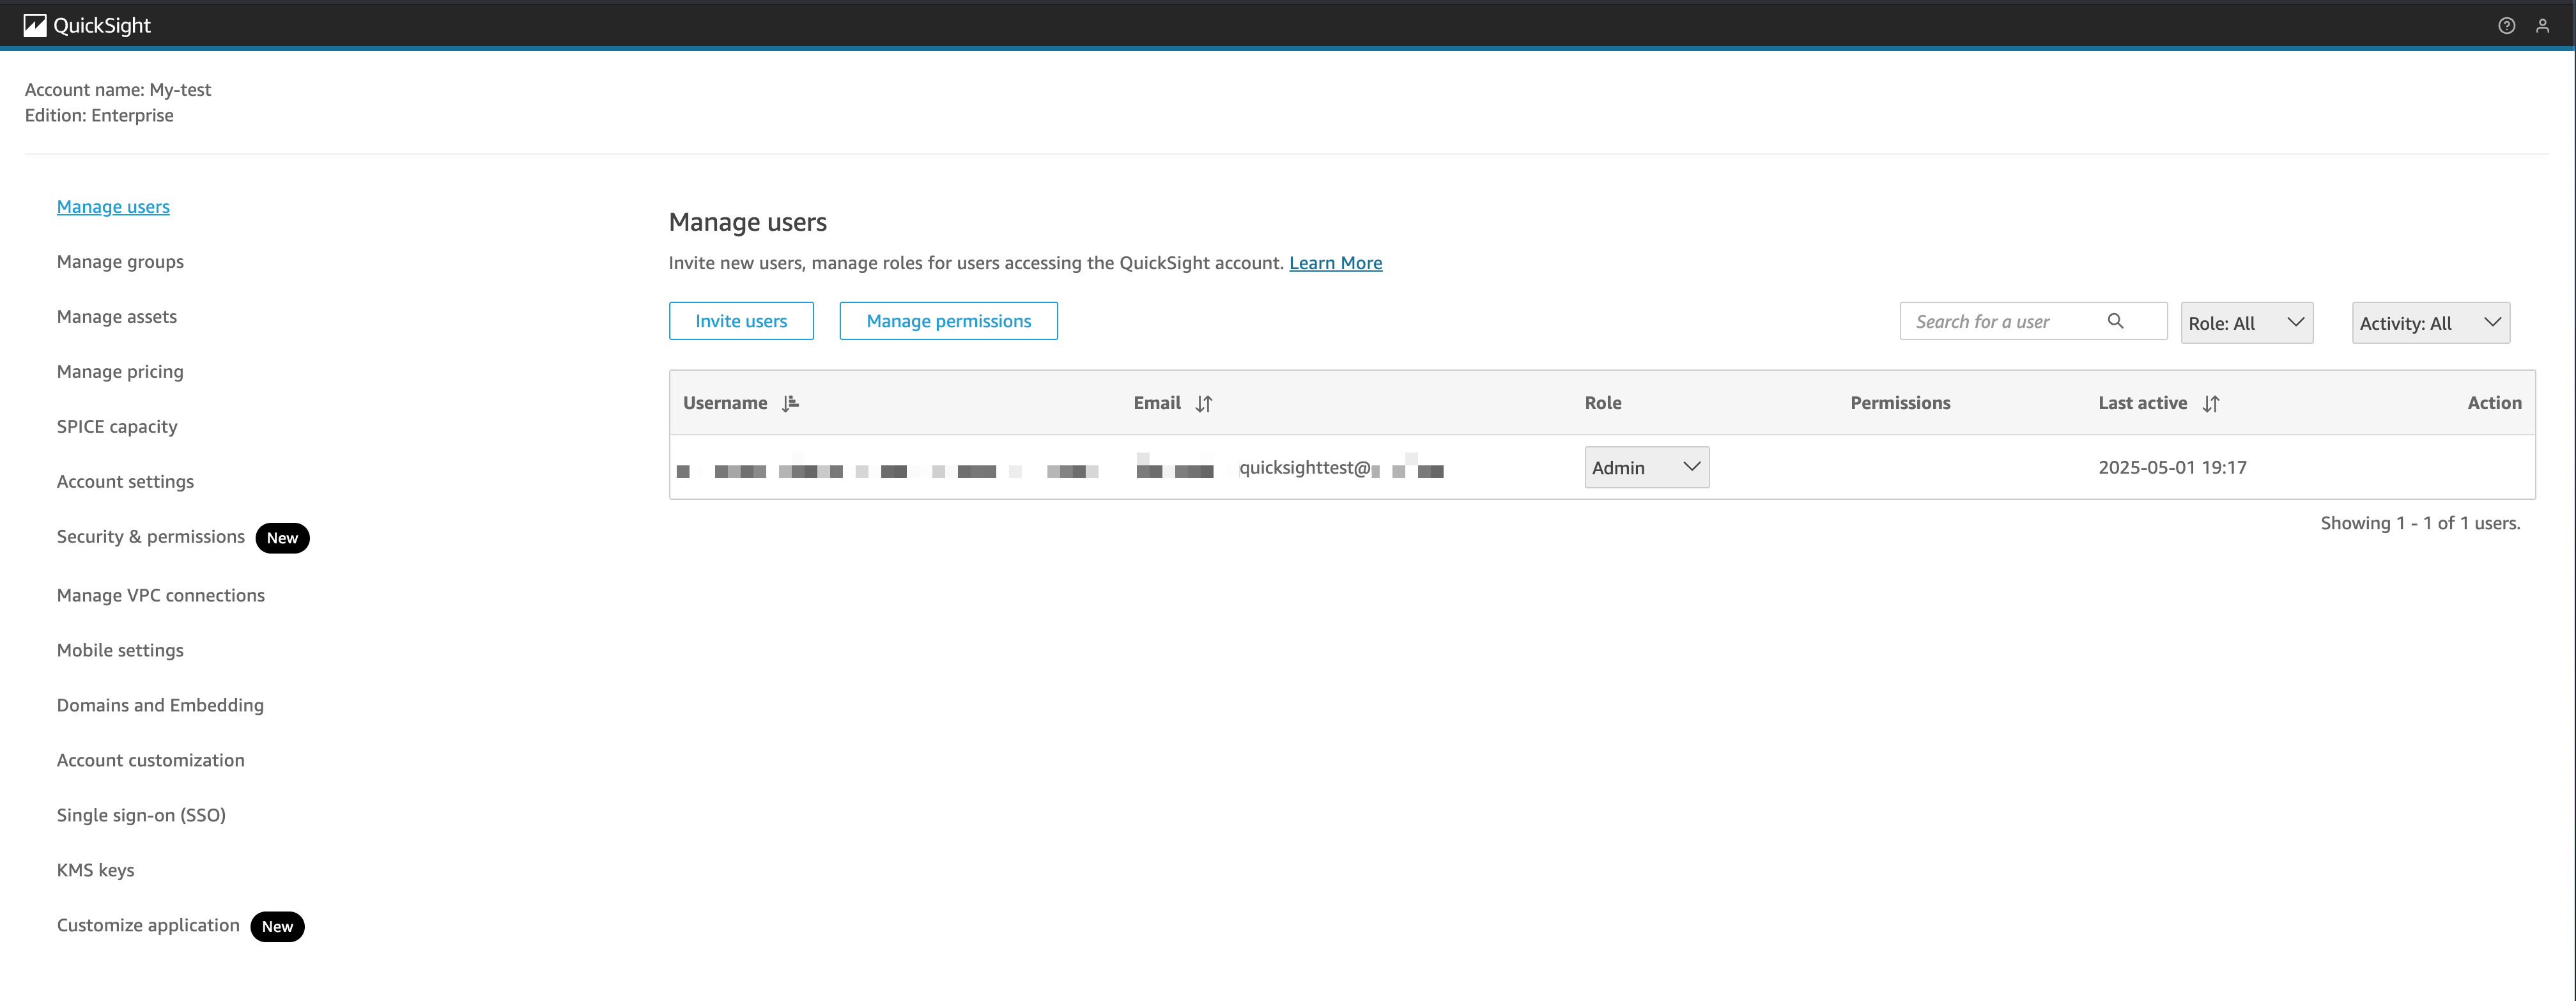The image size is (2576, 1001).
Task: Click the Username column header
Action: (x=725, y=403)
